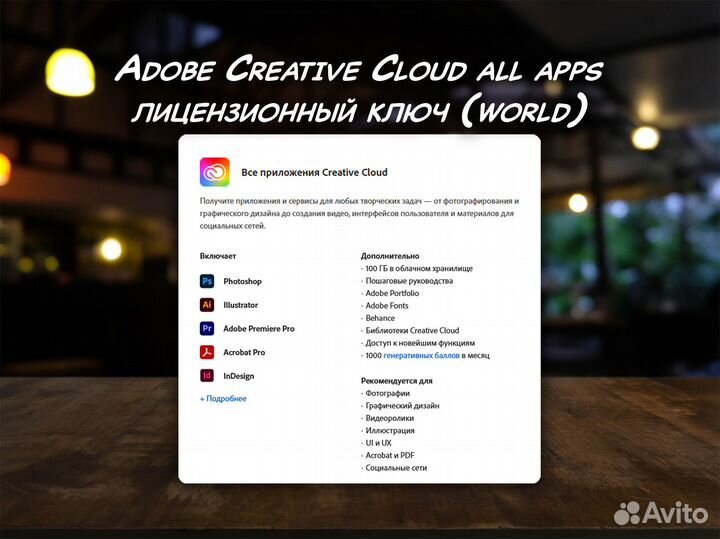Image resolution: width=720 pixels, height=539 pixels.
Task: Expand the '+ Подробнее' app list
Action: click(x=223, y=399)
